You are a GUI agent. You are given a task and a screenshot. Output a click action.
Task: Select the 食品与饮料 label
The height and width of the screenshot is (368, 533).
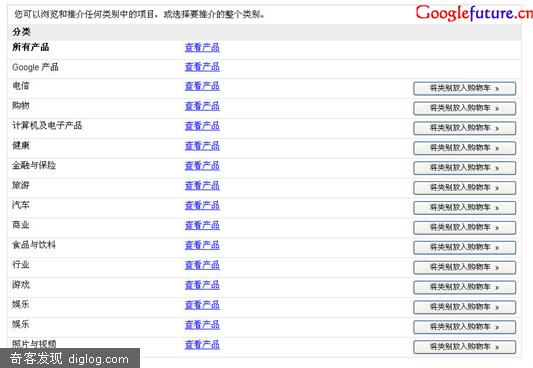click(x=34, y=245)
